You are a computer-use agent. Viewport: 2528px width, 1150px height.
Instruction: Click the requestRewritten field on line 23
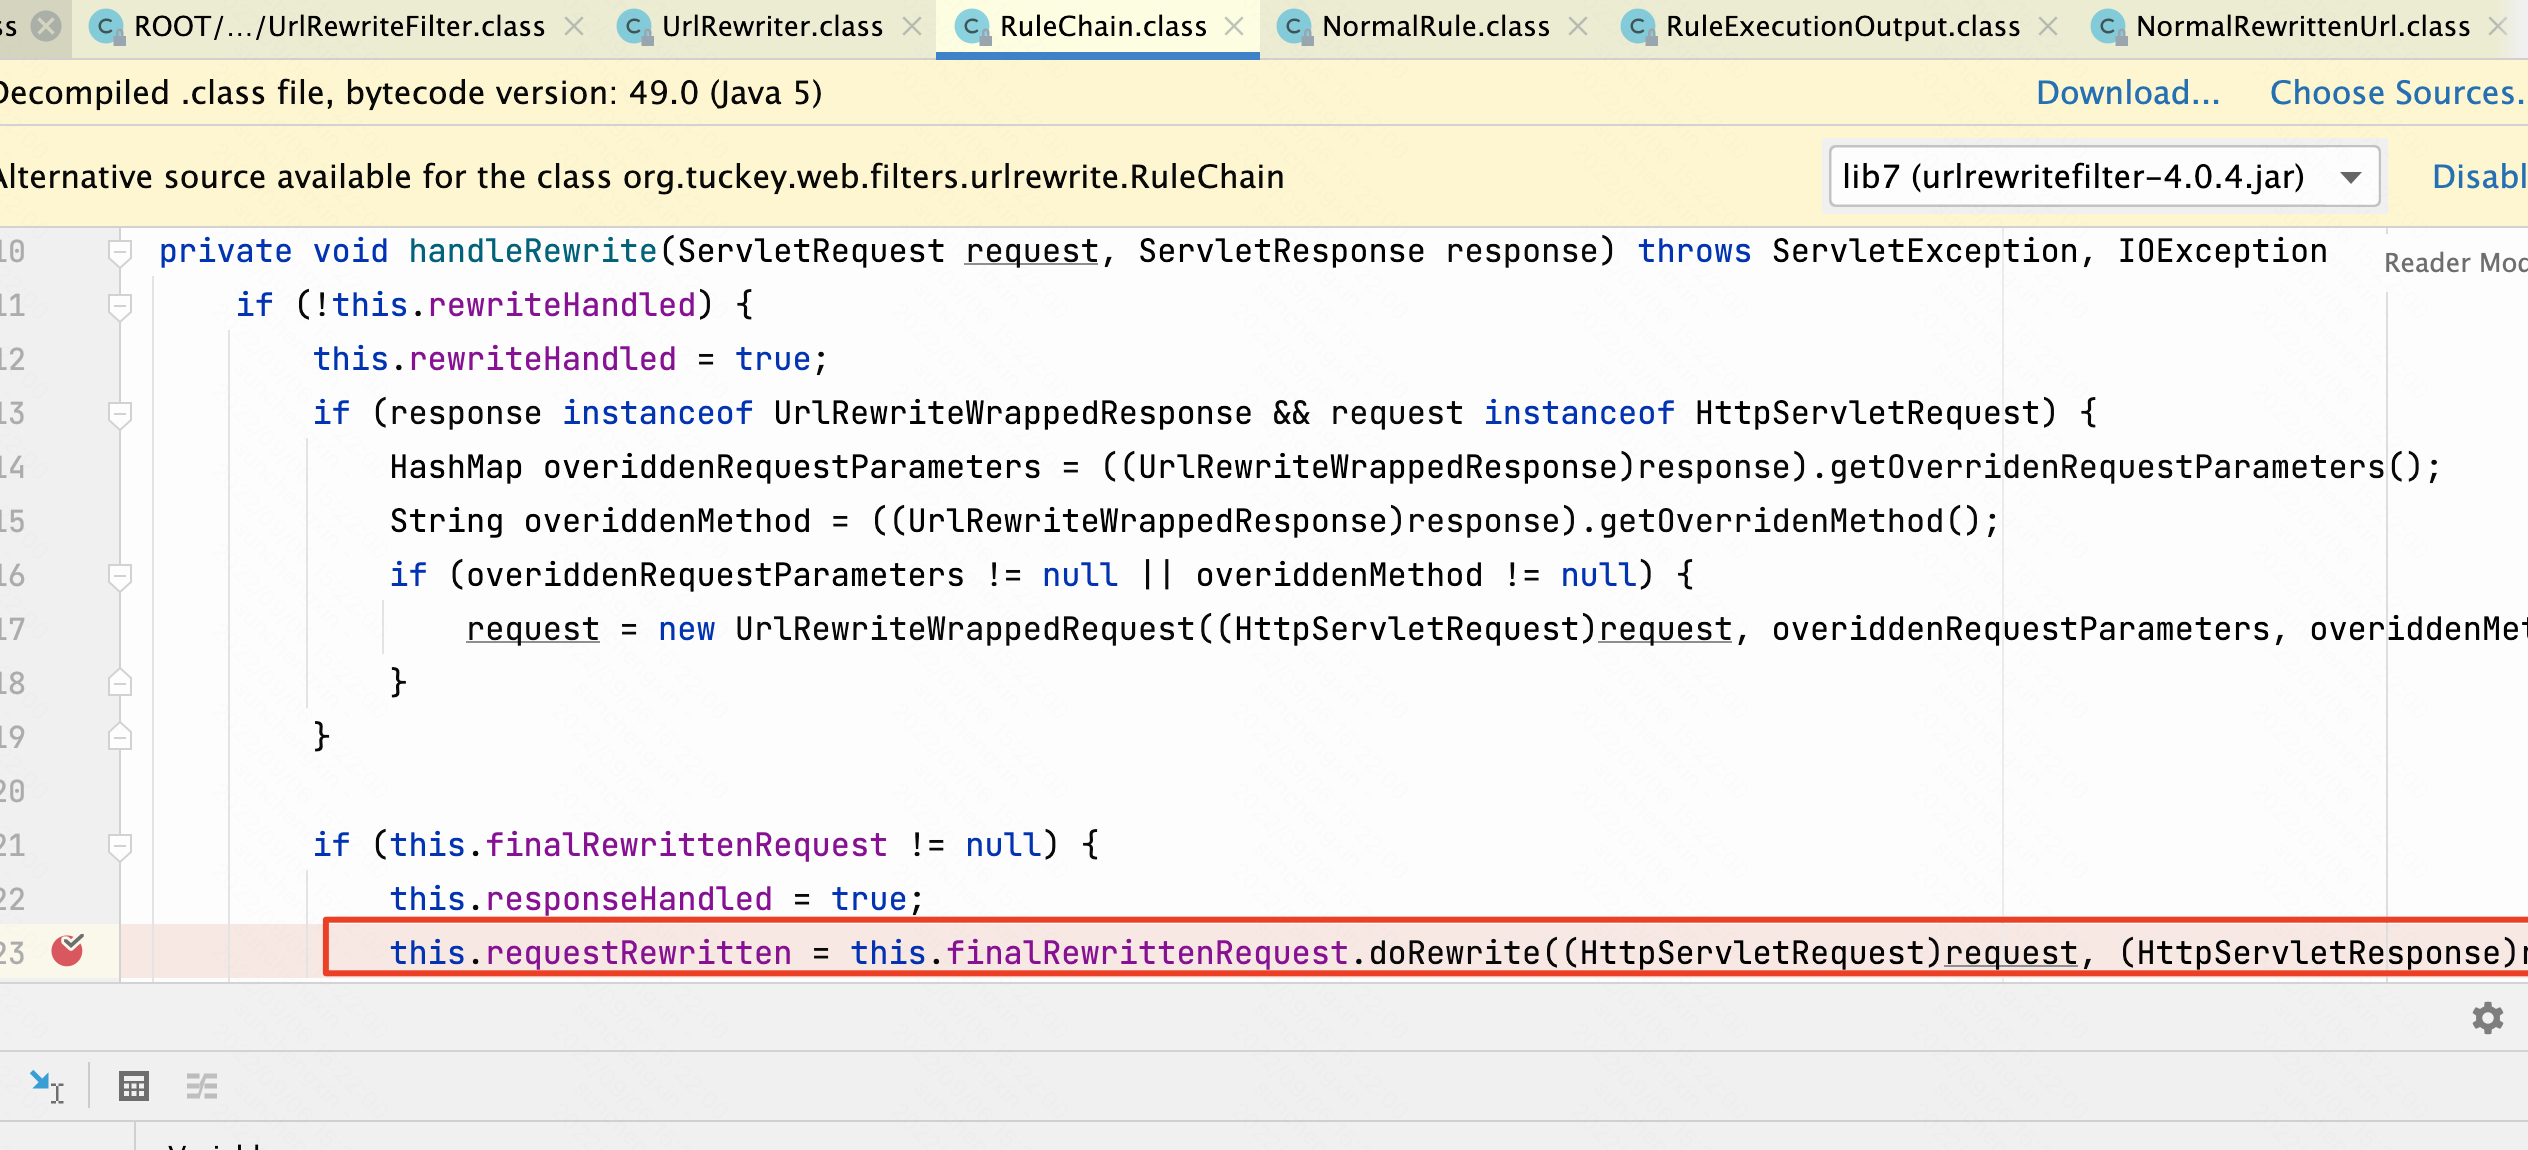point(638,953)
